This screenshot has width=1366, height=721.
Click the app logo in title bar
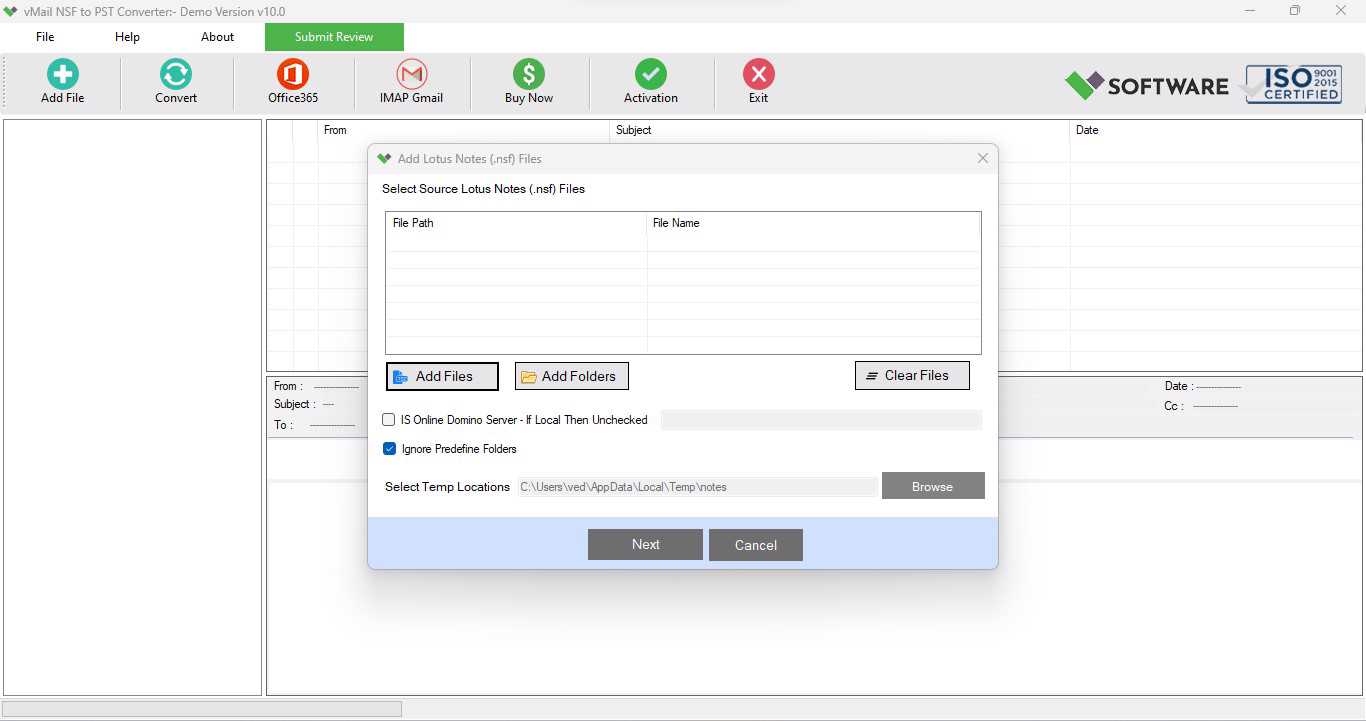[11, 11]
